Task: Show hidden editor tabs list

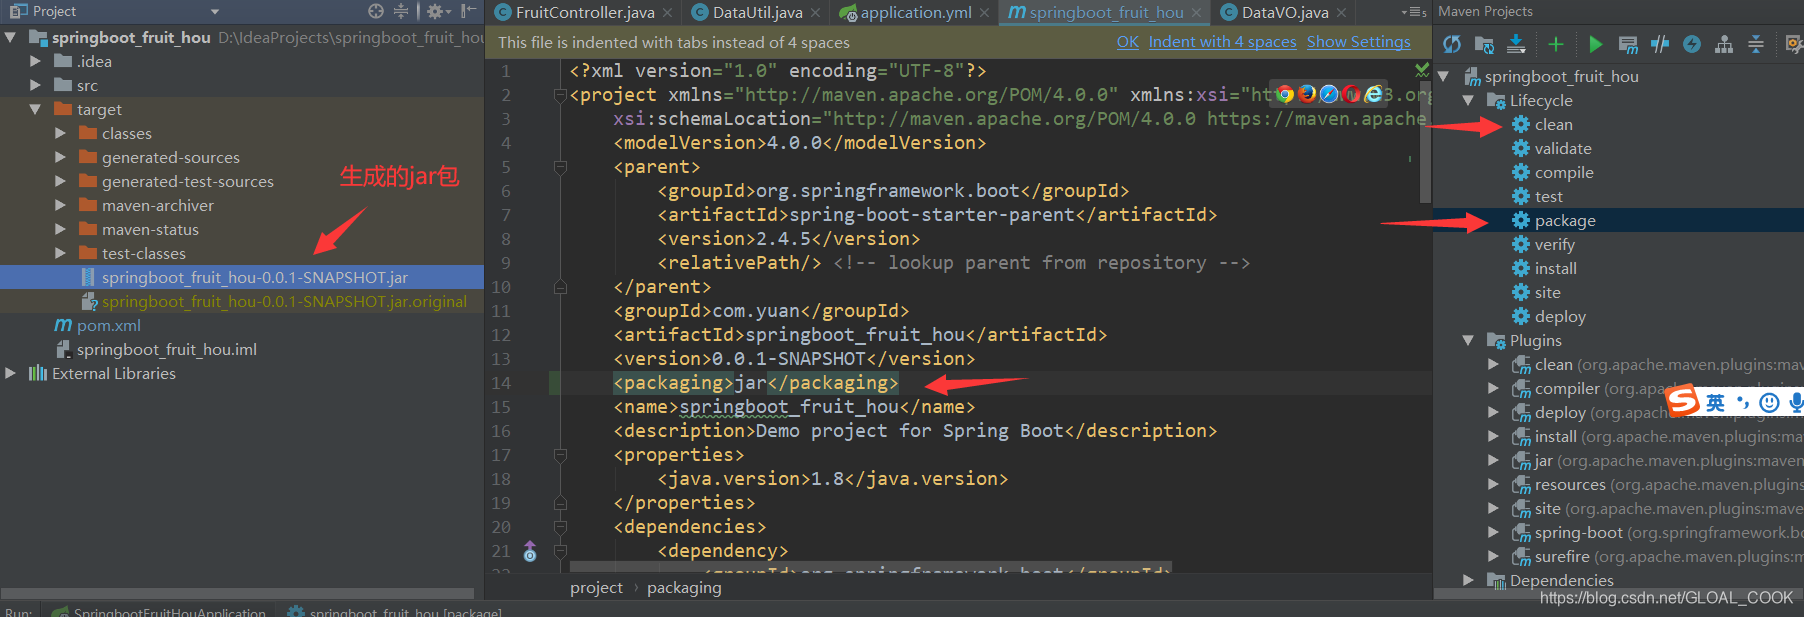Action: pyautogui.click(x=1413, y=12)
